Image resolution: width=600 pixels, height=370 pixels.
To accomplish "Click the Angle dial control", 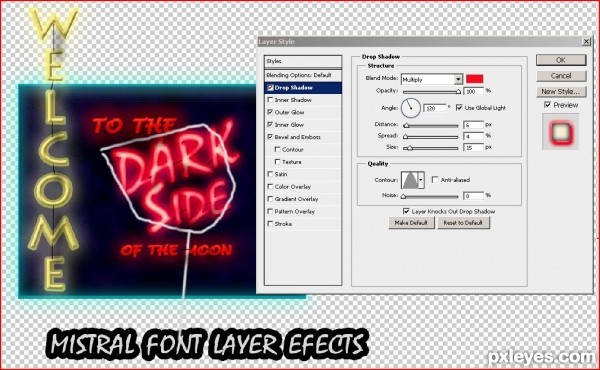I will [x=411, y=108].
